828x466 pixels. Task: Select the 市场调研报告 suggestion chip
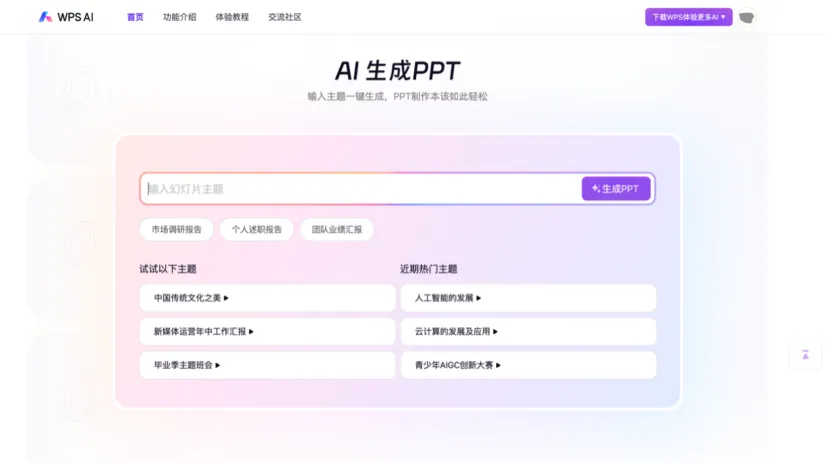pyautogui.click(x=177, y=231)
